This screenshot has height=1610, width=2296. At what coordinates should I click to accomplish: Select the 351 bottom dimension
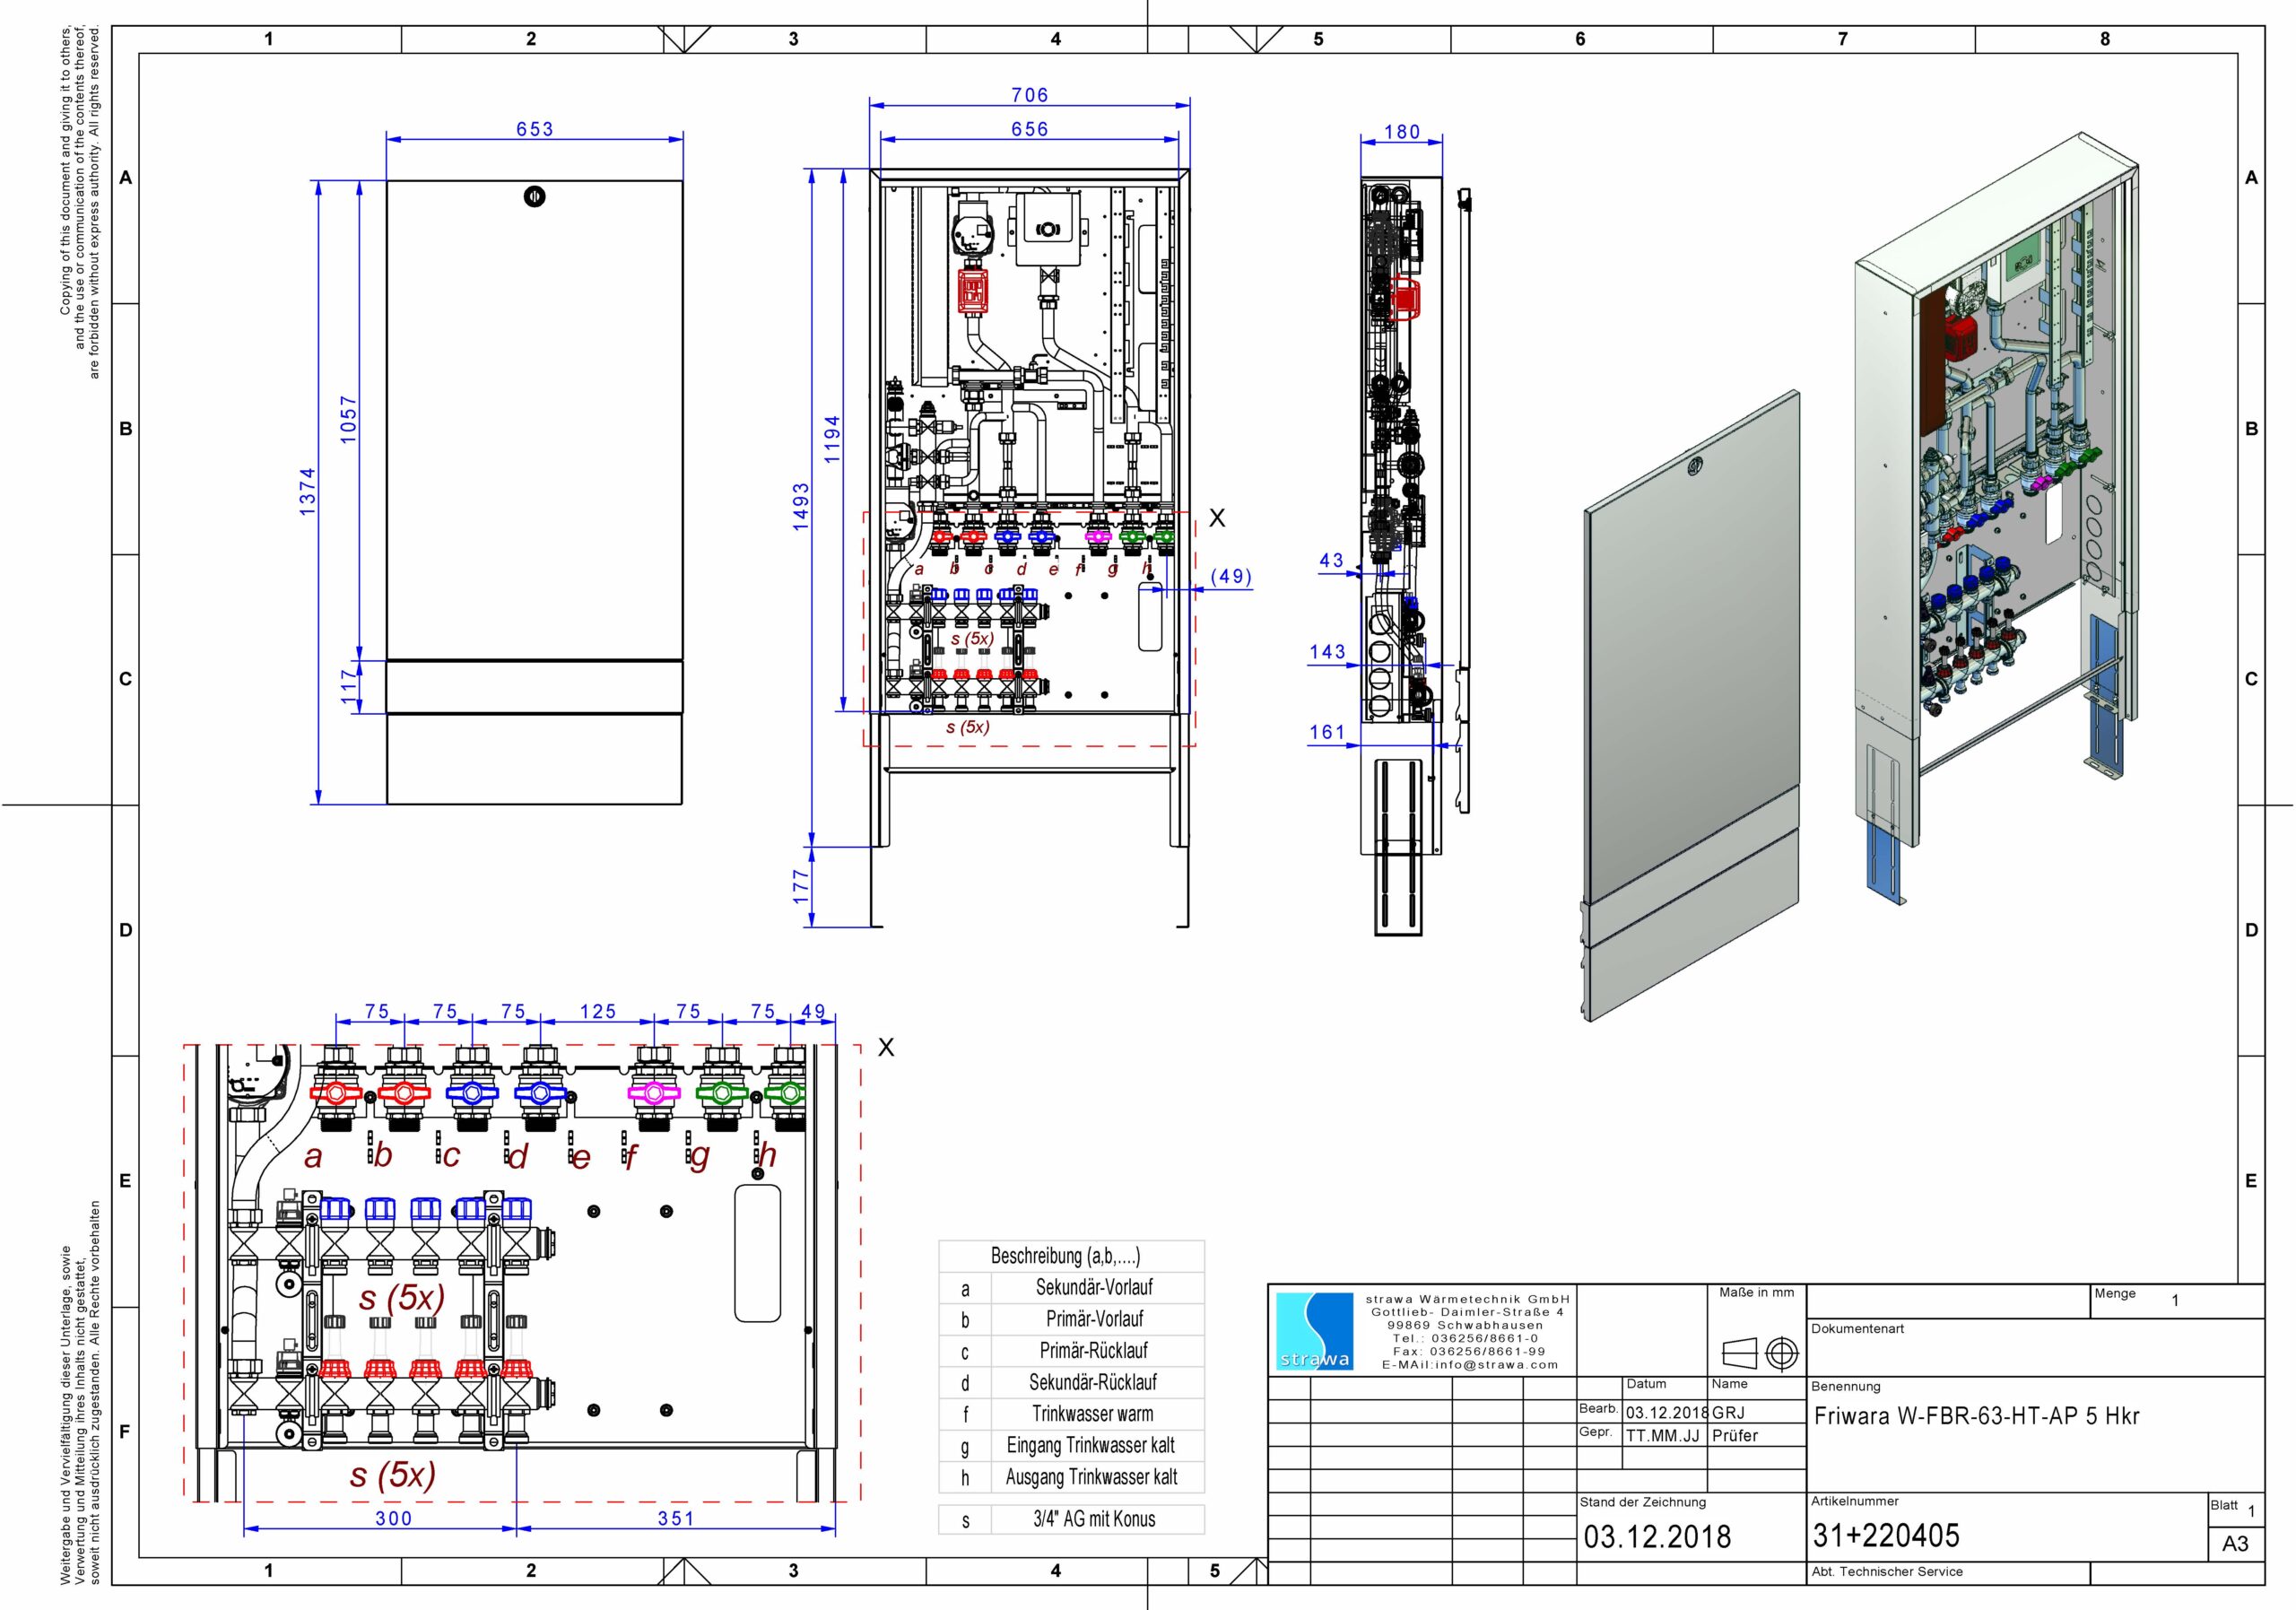(x=675, y=1518)
